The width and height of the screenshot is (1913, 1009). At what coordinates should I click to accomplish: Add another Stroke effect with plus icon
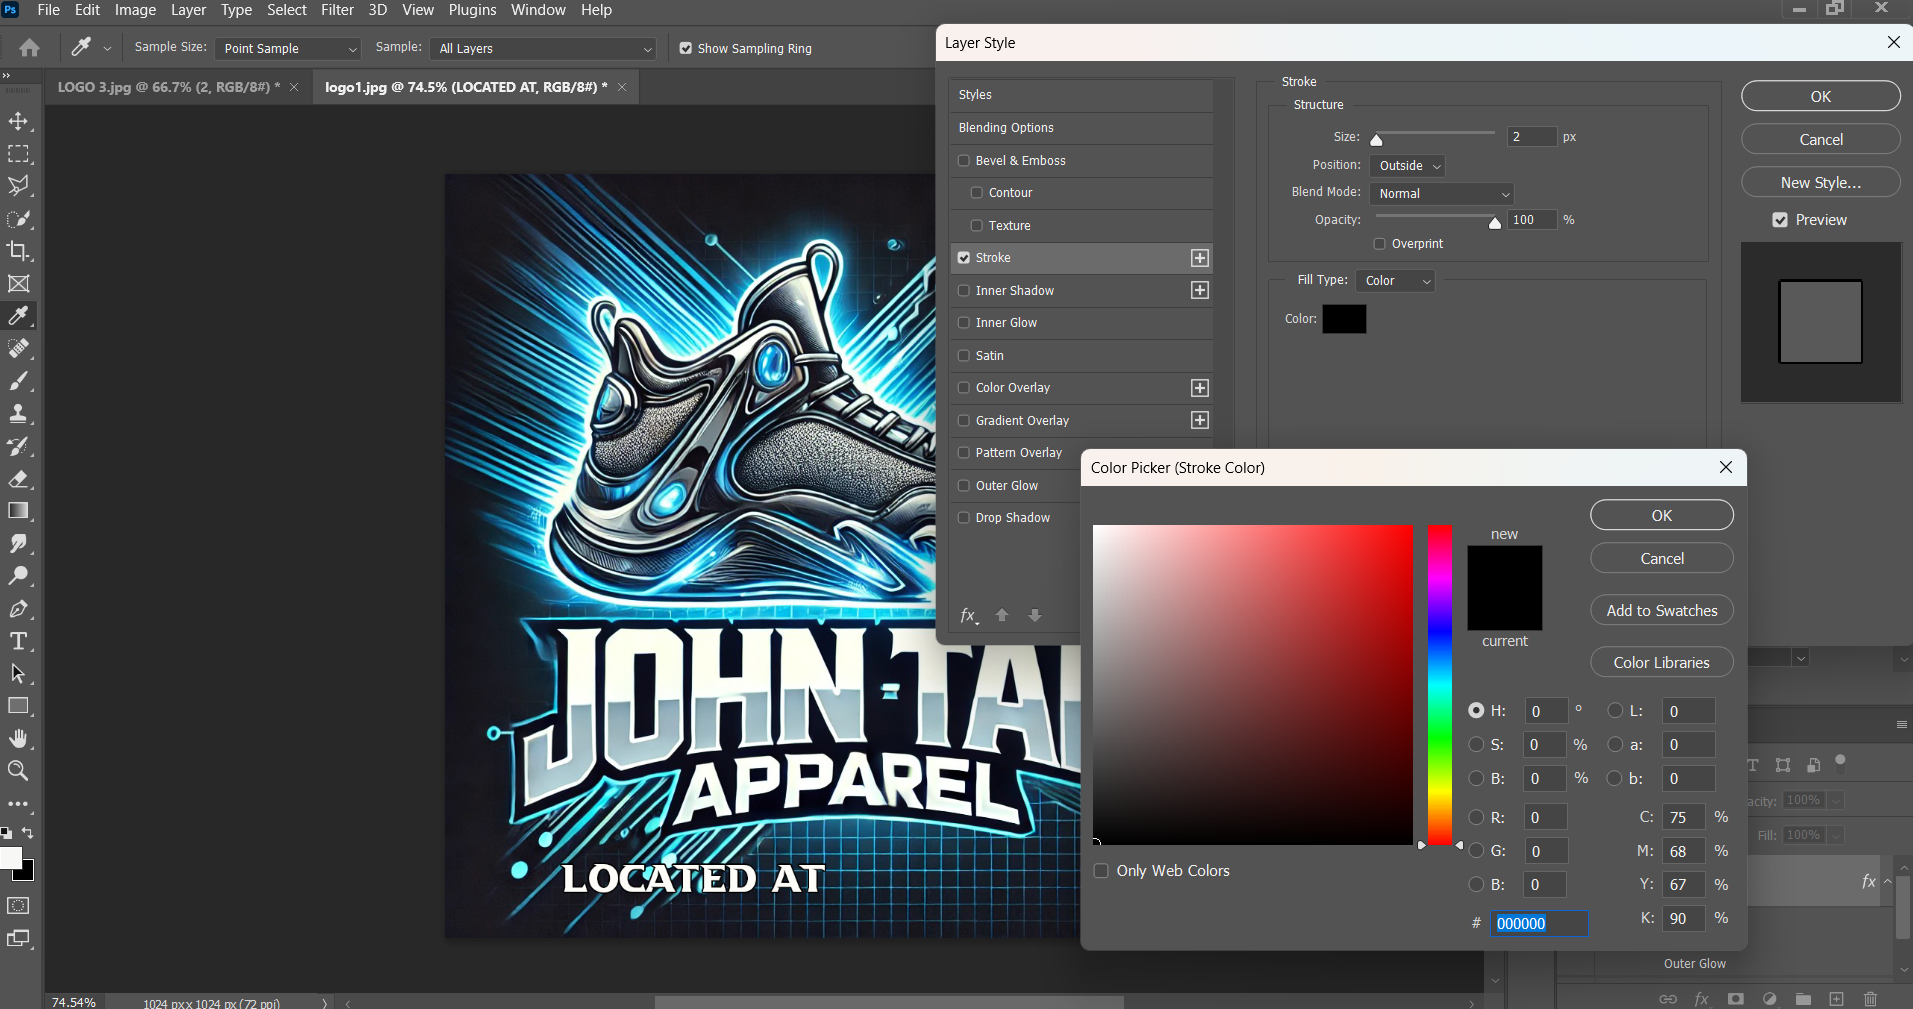(1200, 258)
